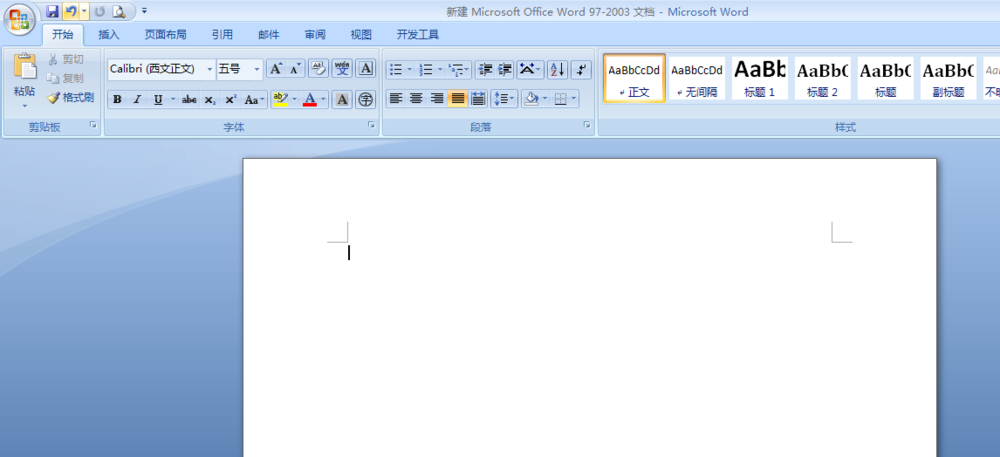Toggle bold formatting
This screenshot has height=457, width=1000.
point(117,99)
